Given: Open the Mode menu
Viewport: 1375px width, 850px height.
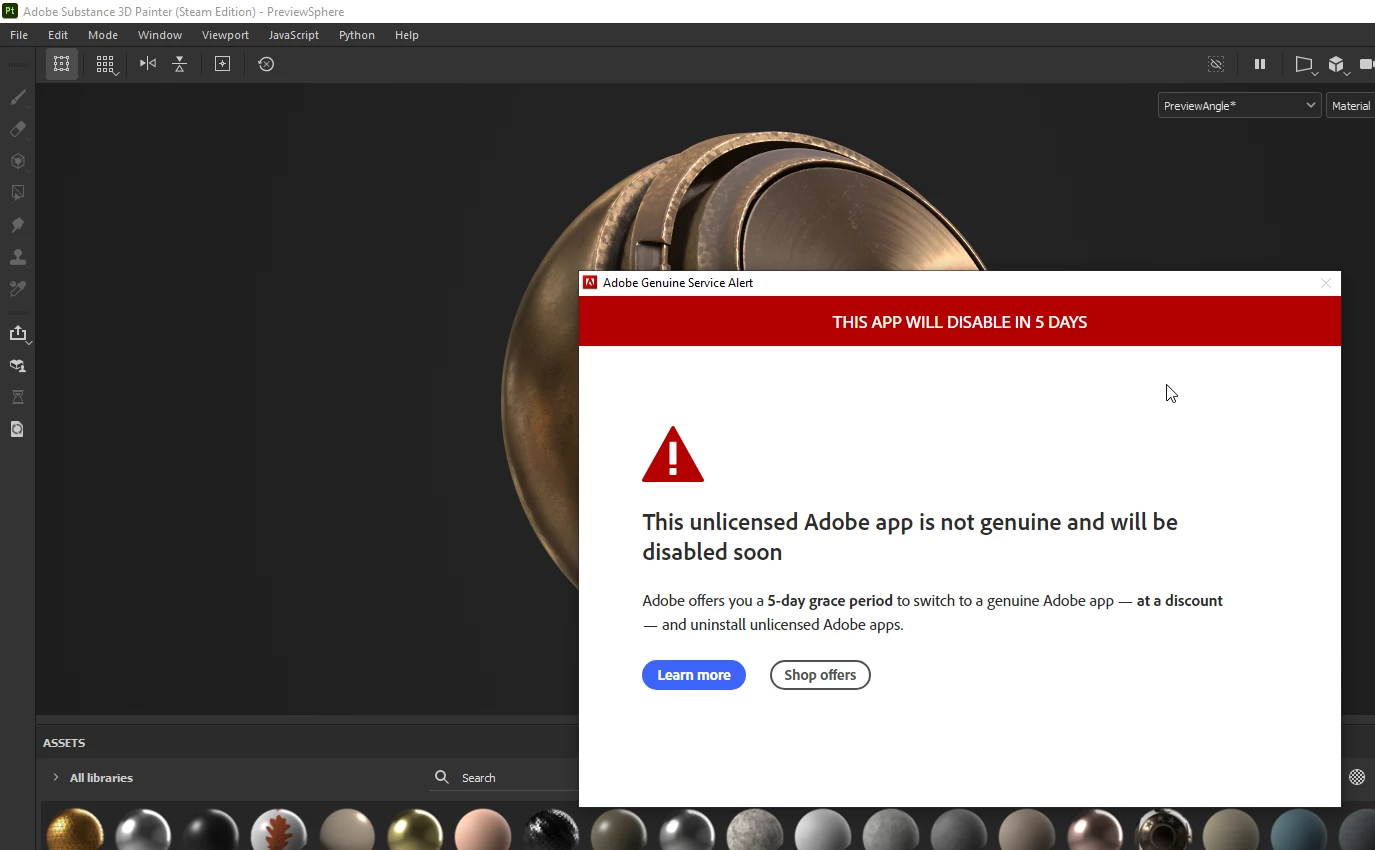Looking at the screenshot, I should click(103, 35).
